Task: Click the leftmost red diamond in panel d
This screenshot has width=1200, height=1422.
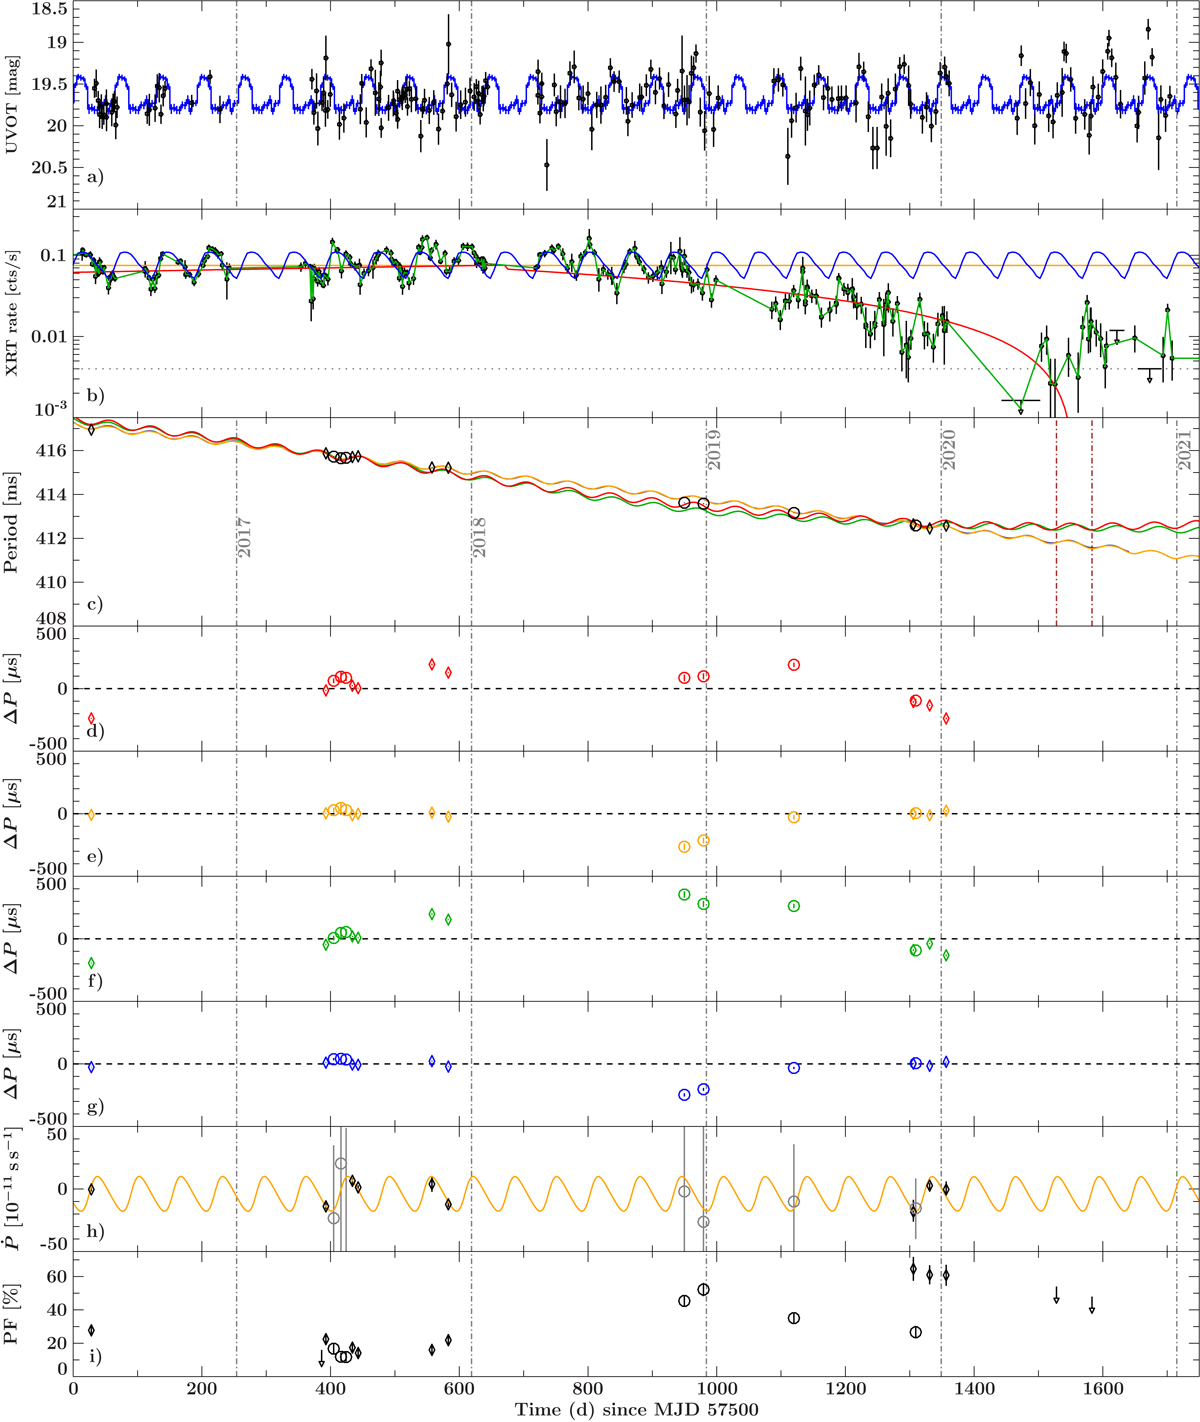Action: (x=91, y=718)
